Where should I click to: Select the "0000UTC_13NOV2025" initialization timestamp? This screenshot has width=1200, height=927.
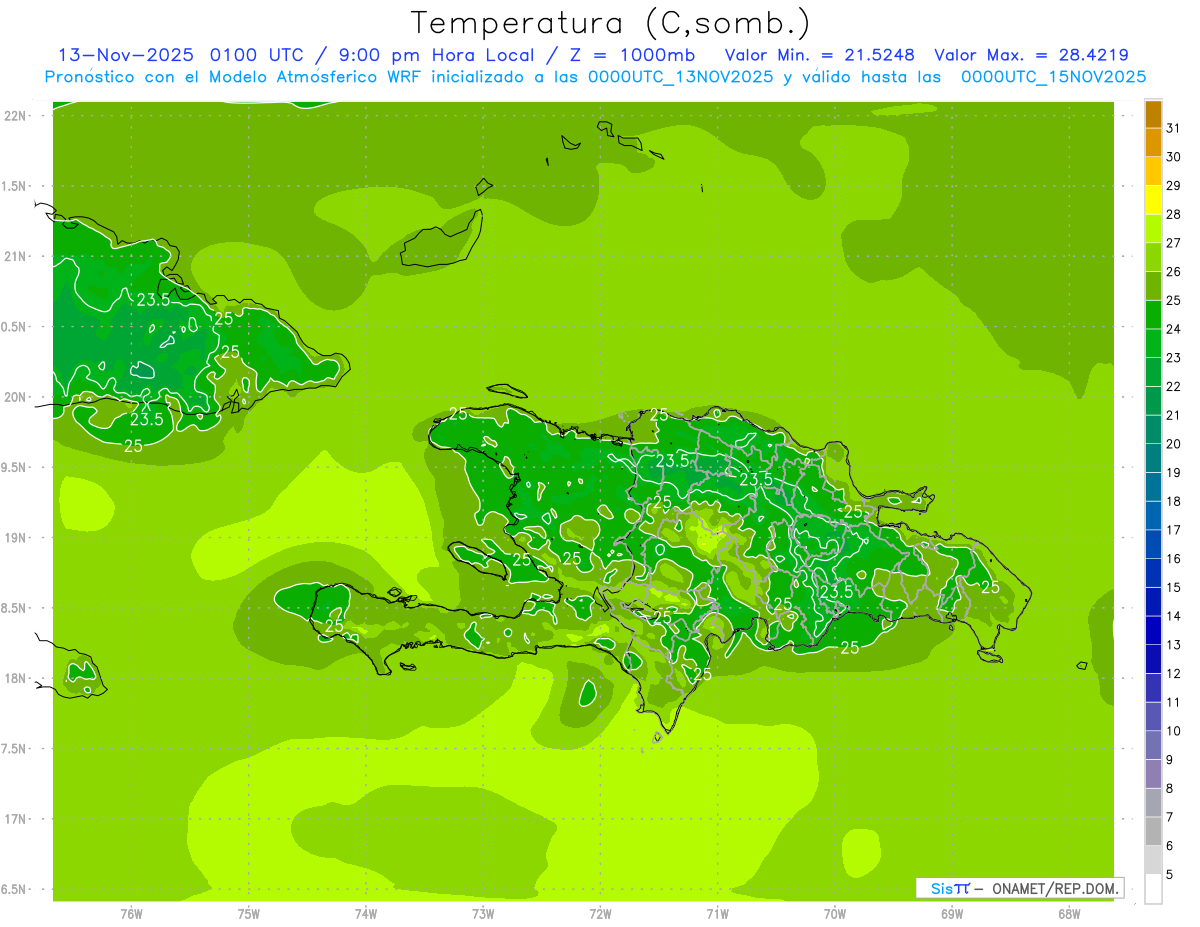coord(681,77)
